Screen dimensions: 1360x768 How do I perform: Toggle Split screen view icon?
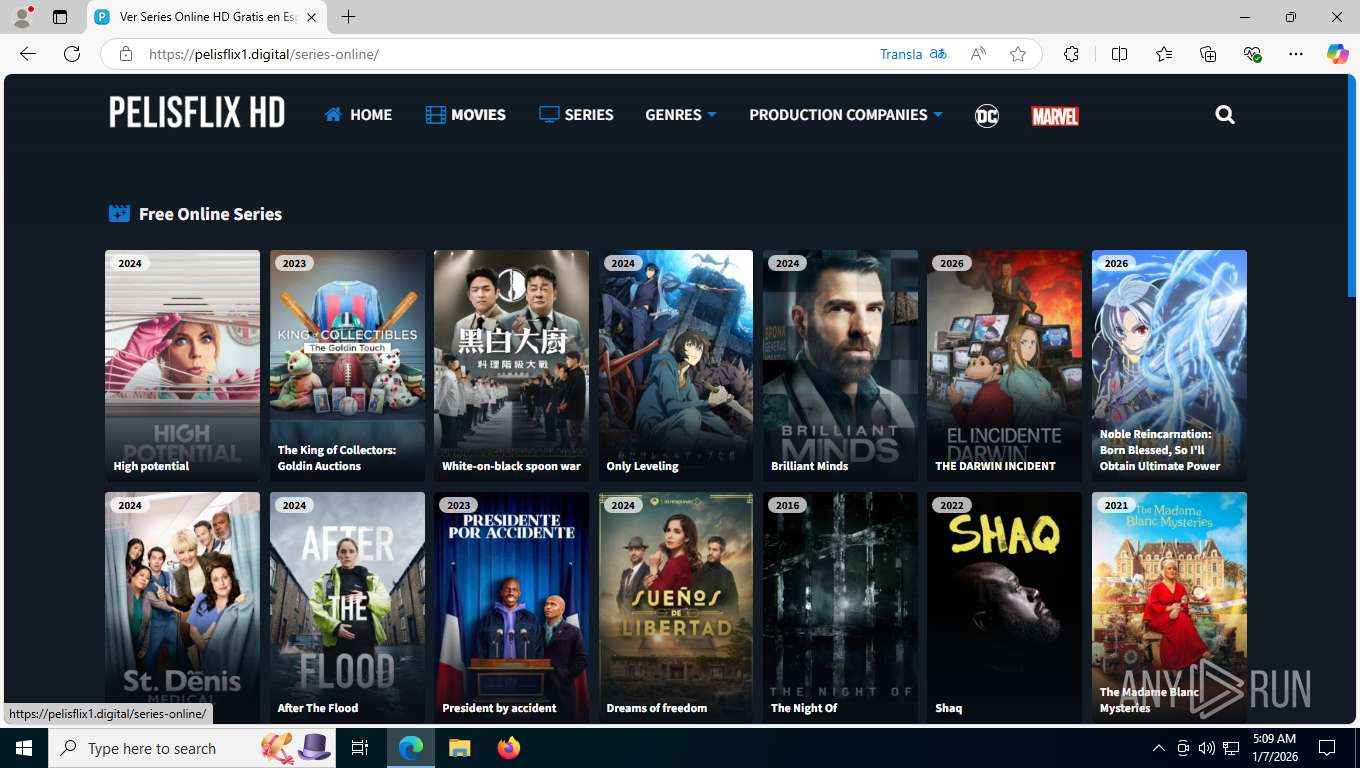point(1119,54)
